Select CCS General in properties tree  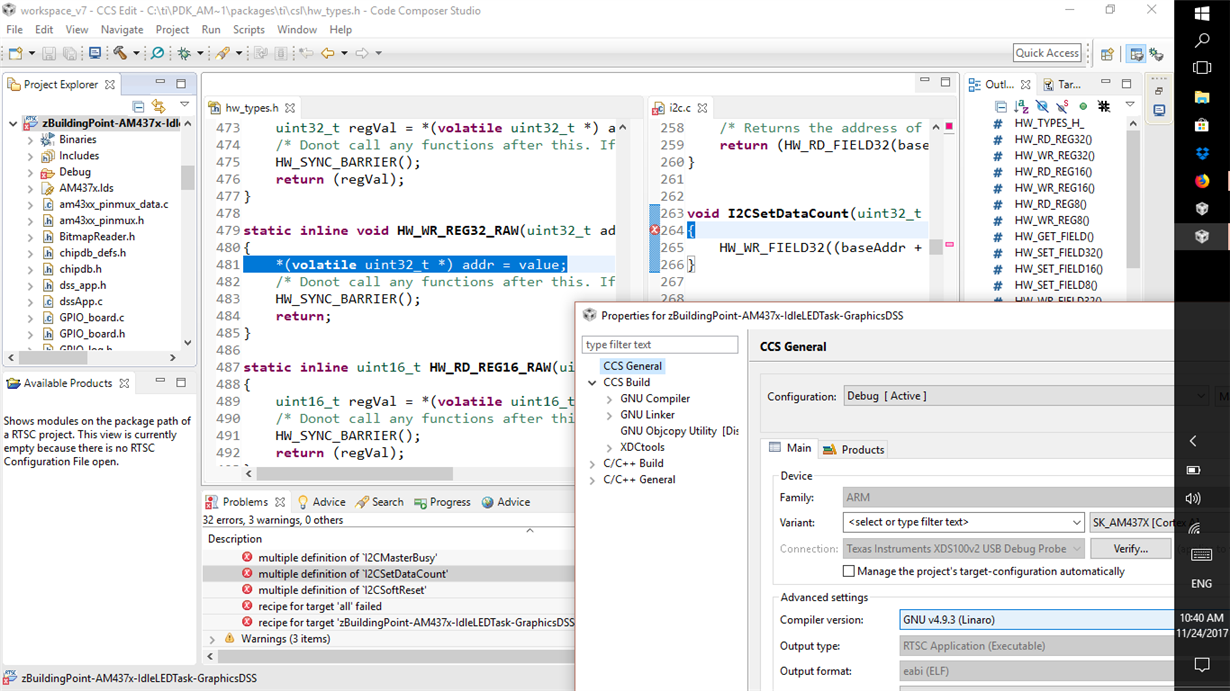coord(632,366)
